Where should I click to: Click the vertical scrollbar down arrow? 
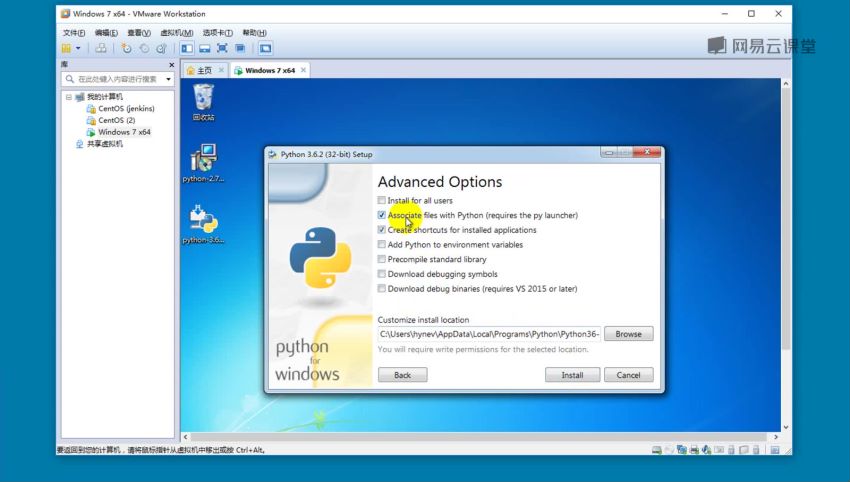(785, 427)
